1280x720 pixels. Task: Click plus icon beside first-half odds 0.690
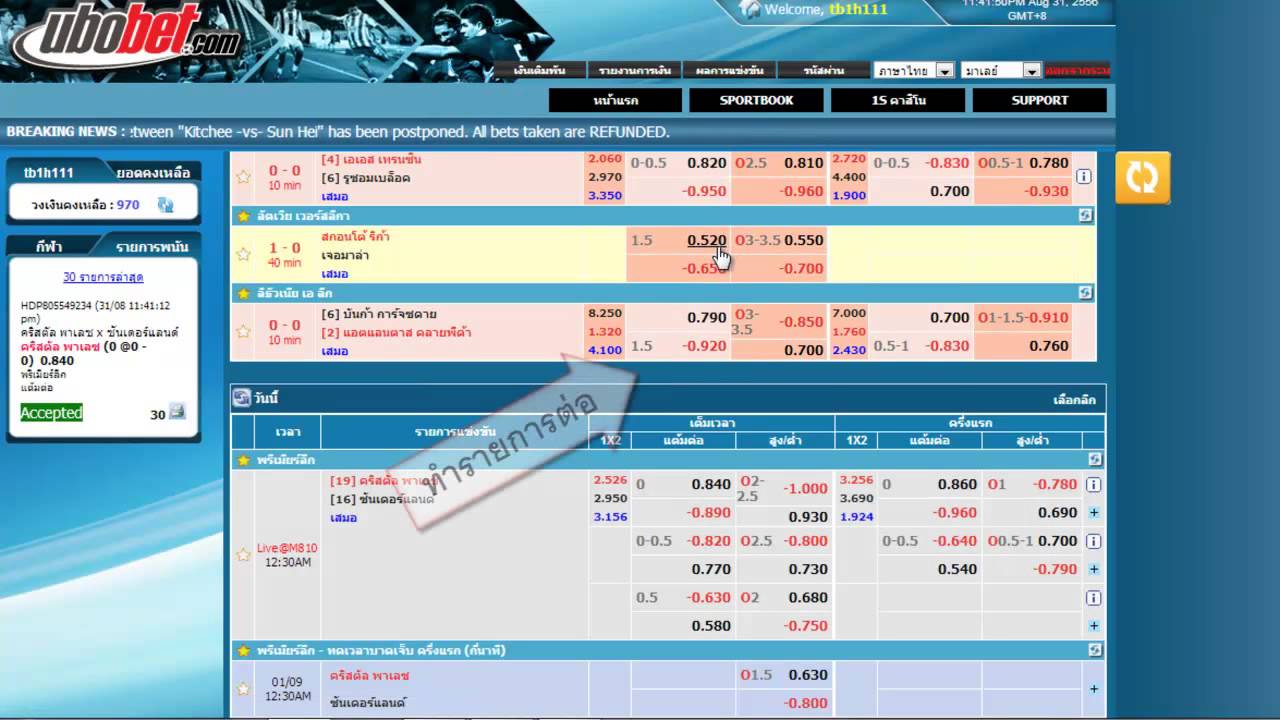[1093, 513]
